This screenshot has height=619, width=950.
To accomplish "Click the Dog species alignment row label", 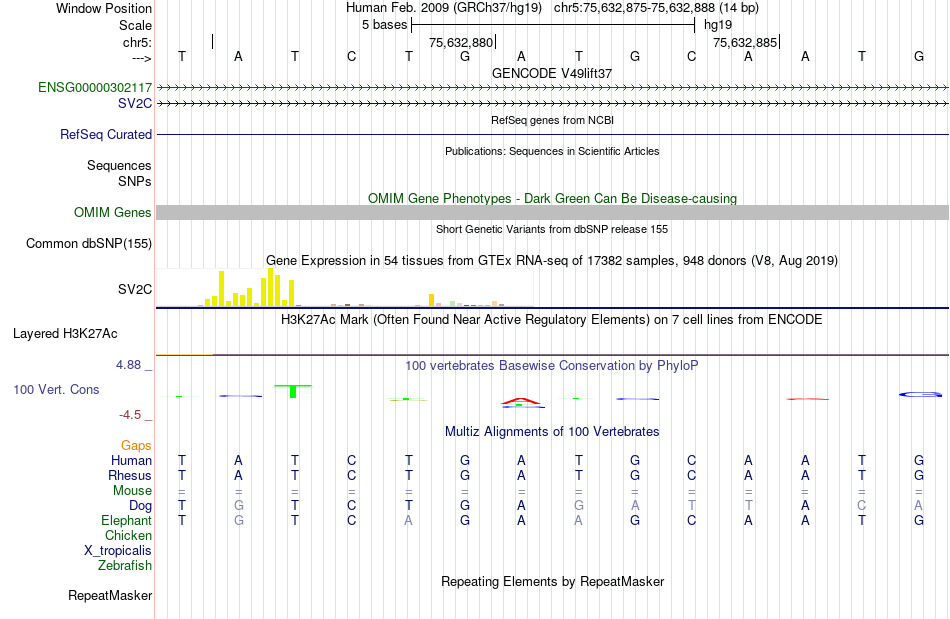I will [140, 506].
